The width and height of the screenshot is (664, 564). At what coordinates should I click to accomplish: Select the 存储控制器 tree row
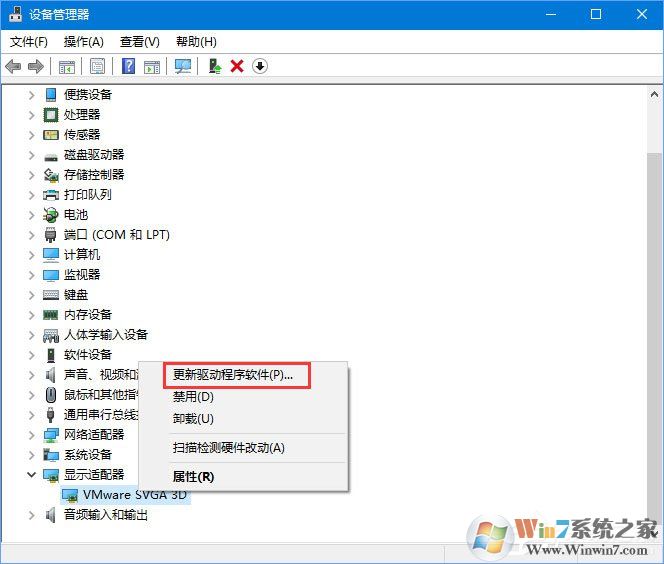click(x=94, y=175)
